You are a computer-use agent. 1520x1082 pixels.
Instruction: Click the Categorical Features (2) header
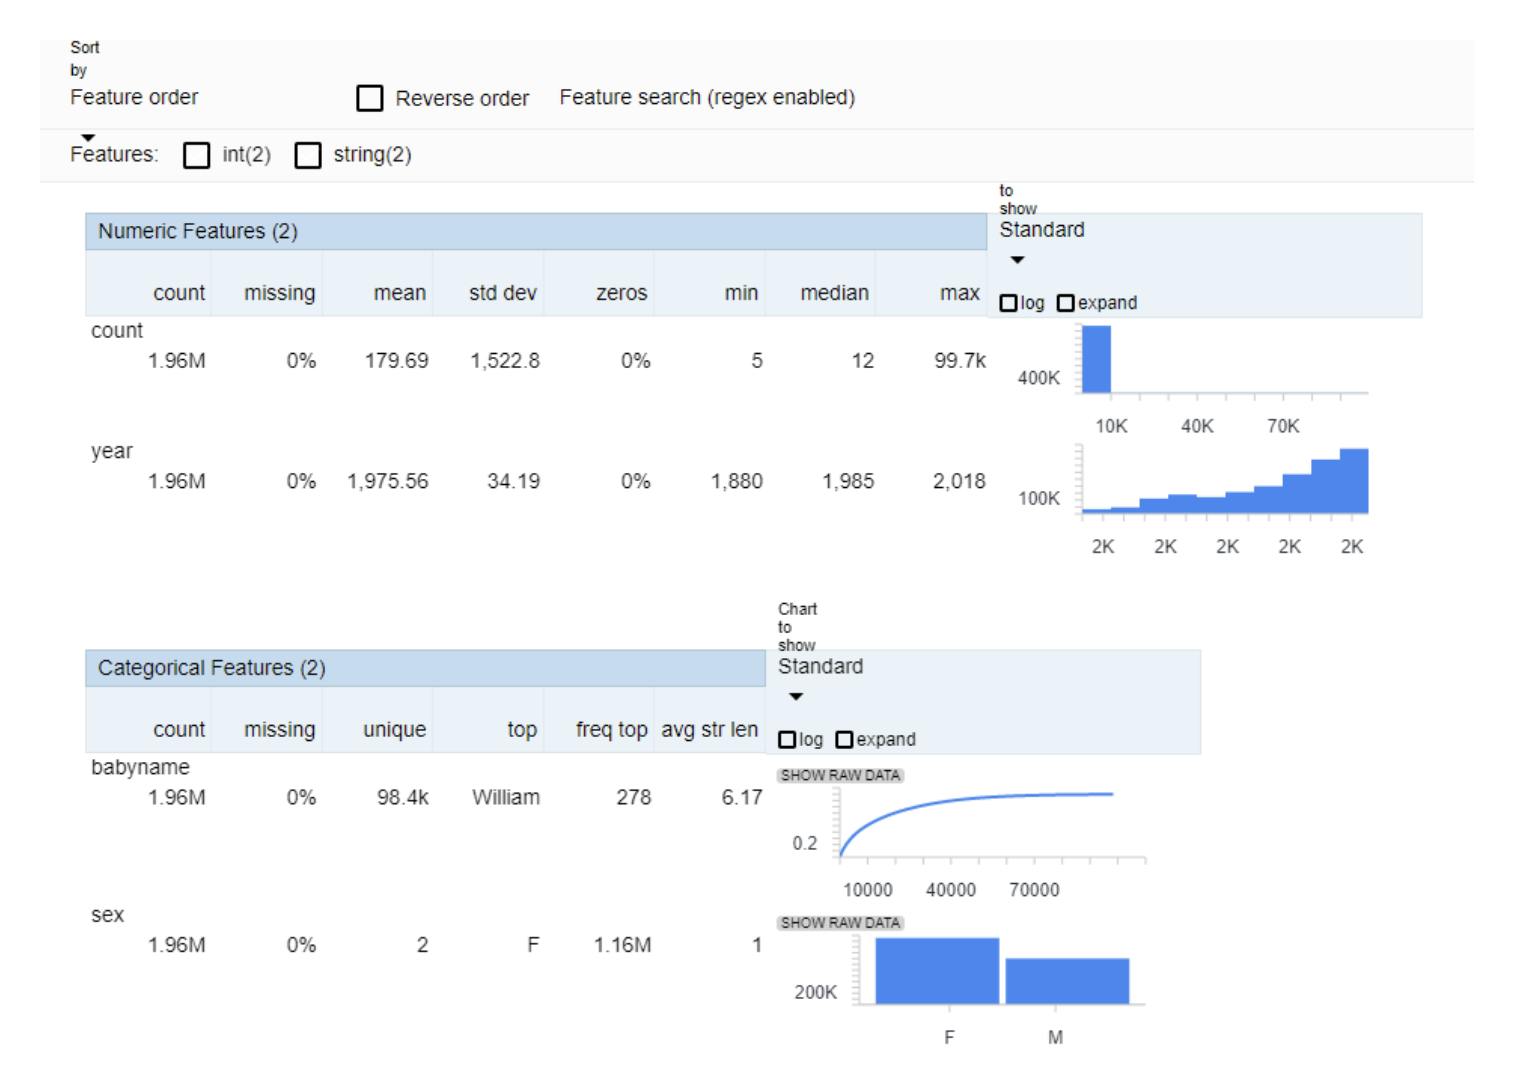pos(425,668)
